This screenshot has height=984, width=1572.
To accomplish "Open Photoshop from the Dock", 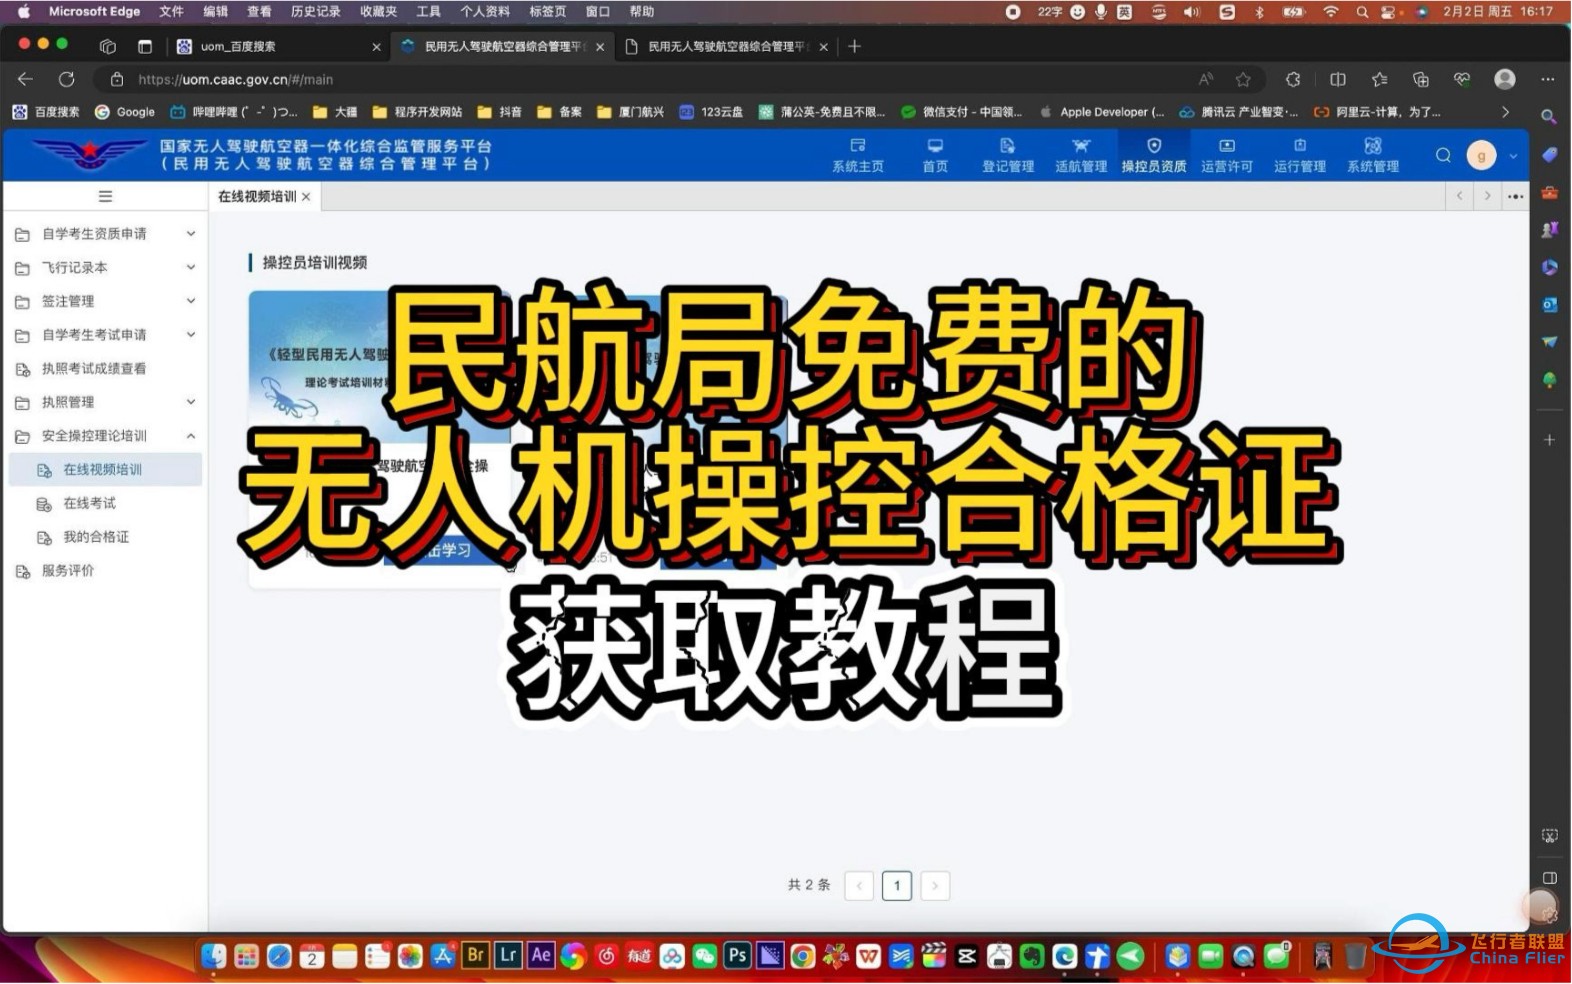I will pos(737,956).
